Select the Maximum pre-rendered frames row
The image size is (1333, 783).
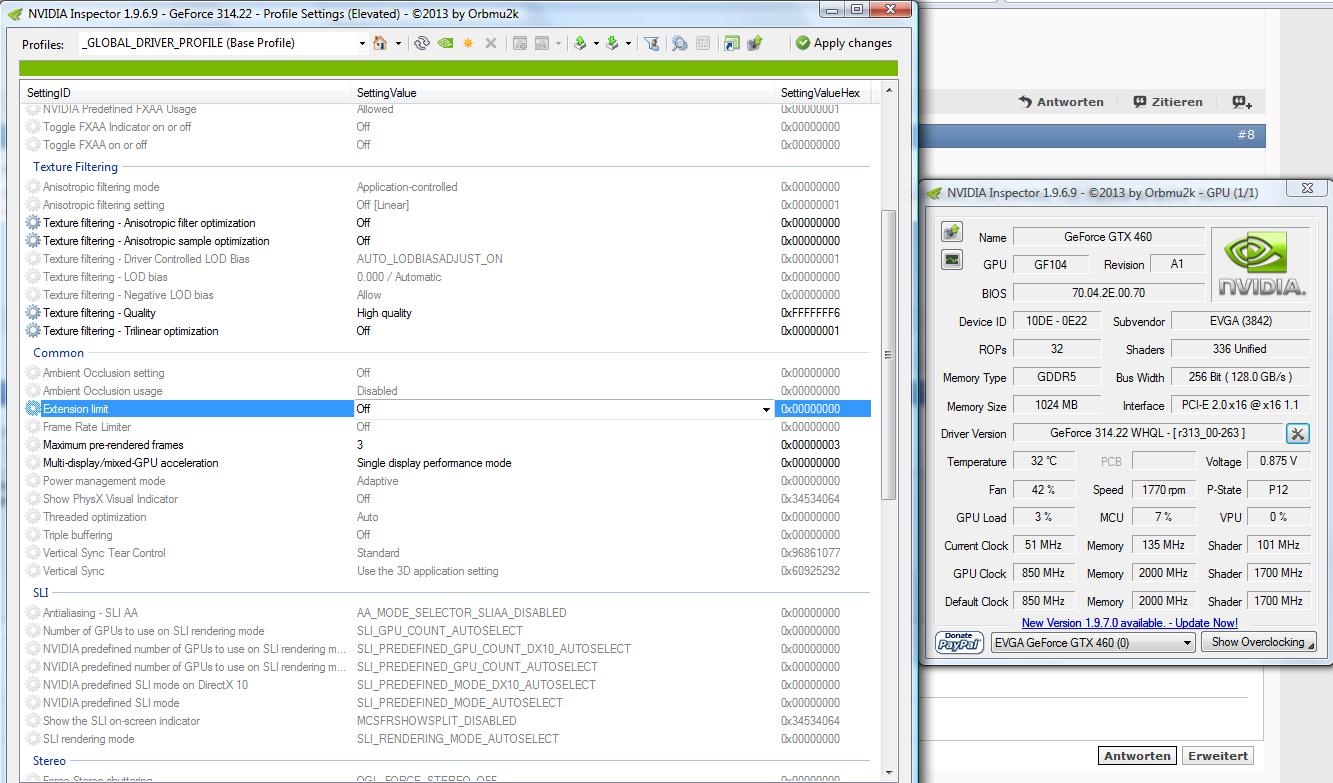coord(447,445)
